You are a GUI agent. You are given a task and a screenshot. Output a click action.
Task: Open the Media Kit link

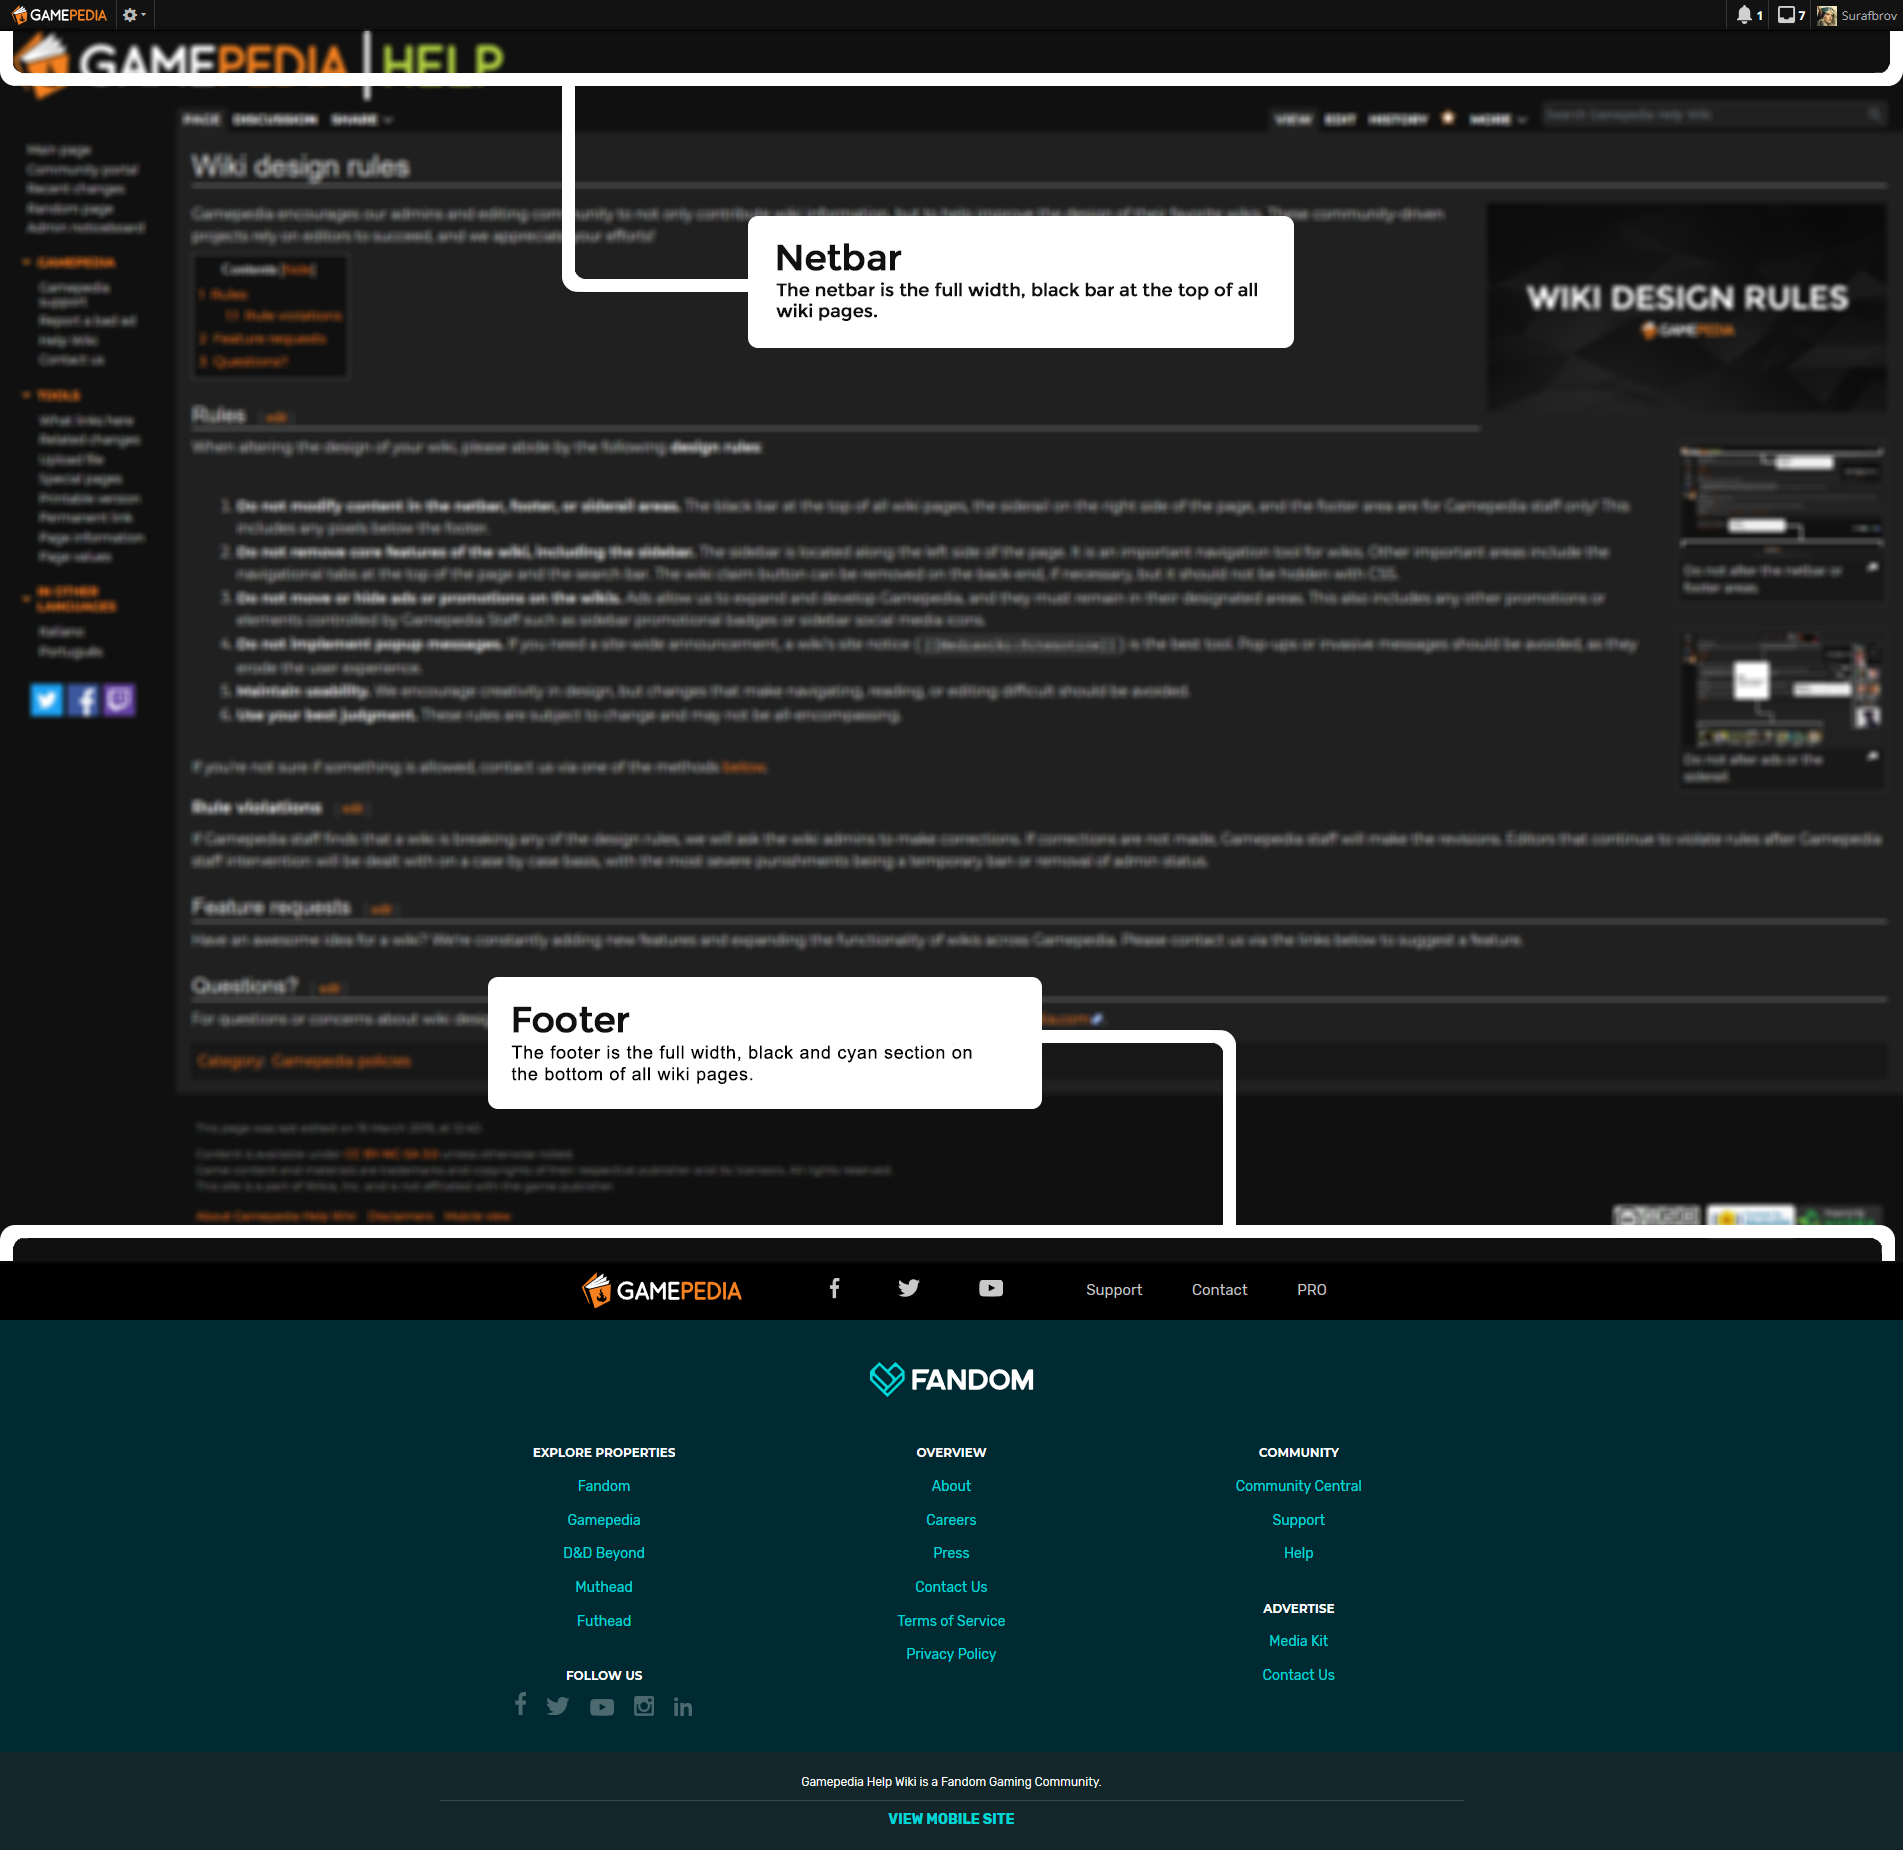pyautogui.click(x=1298, y=1641)
